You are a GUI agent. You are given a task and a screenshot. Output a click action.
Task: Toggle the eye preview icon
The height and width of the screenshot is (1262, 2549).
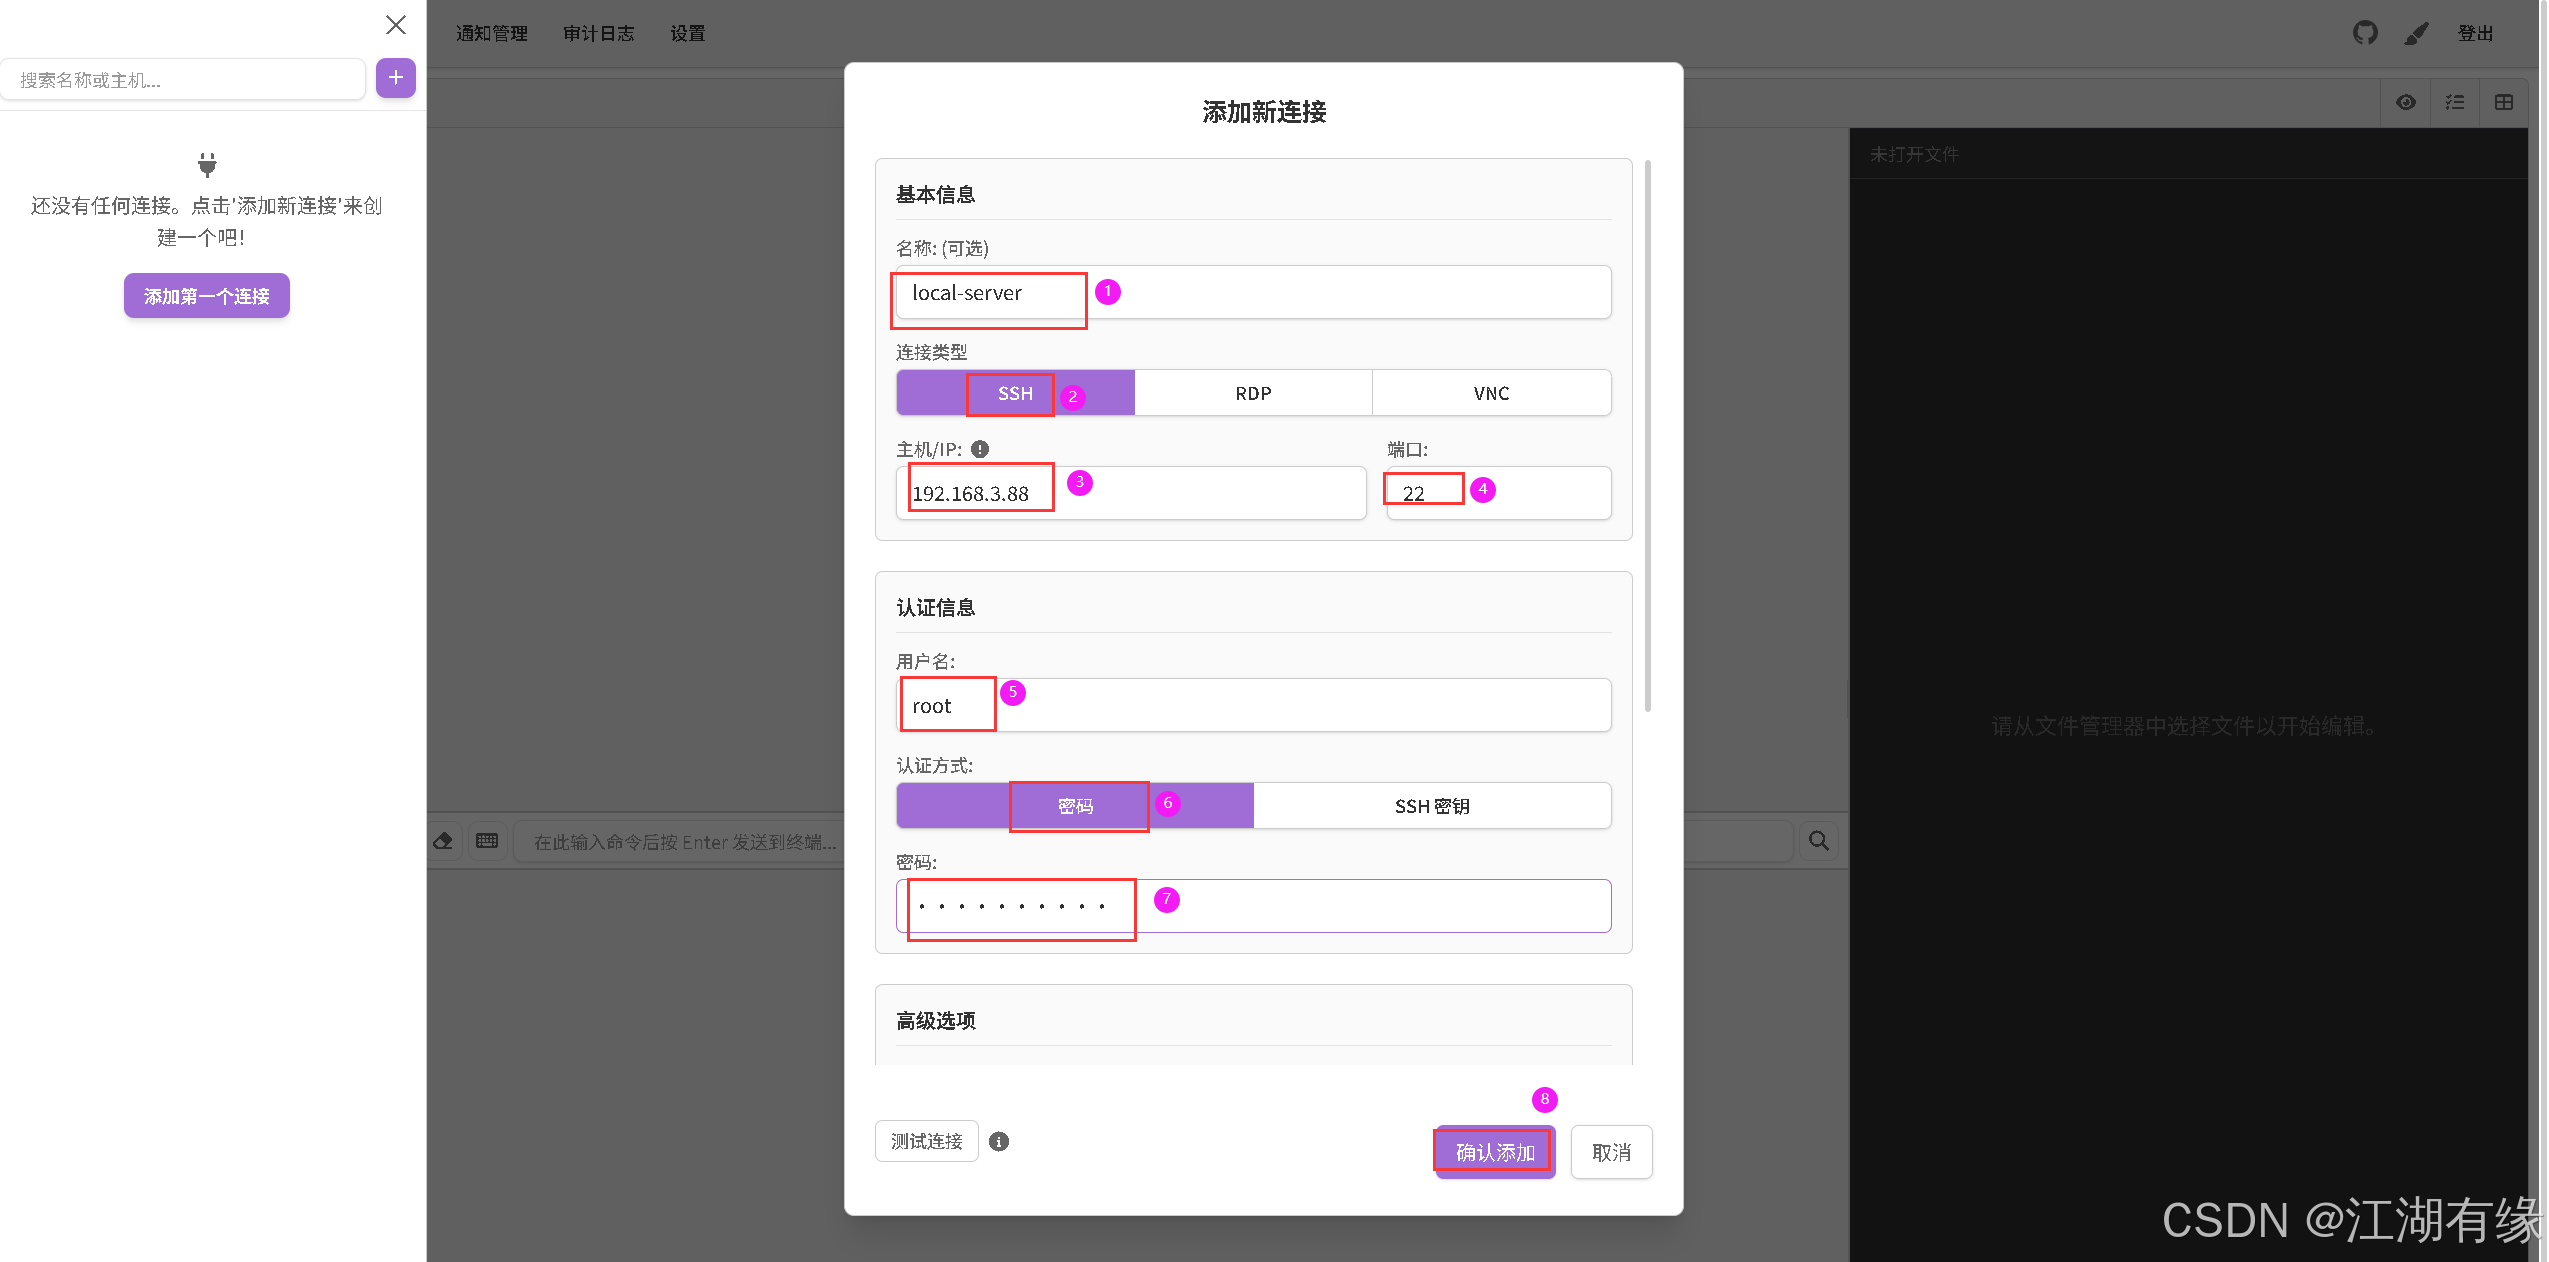pos(2406,102)
